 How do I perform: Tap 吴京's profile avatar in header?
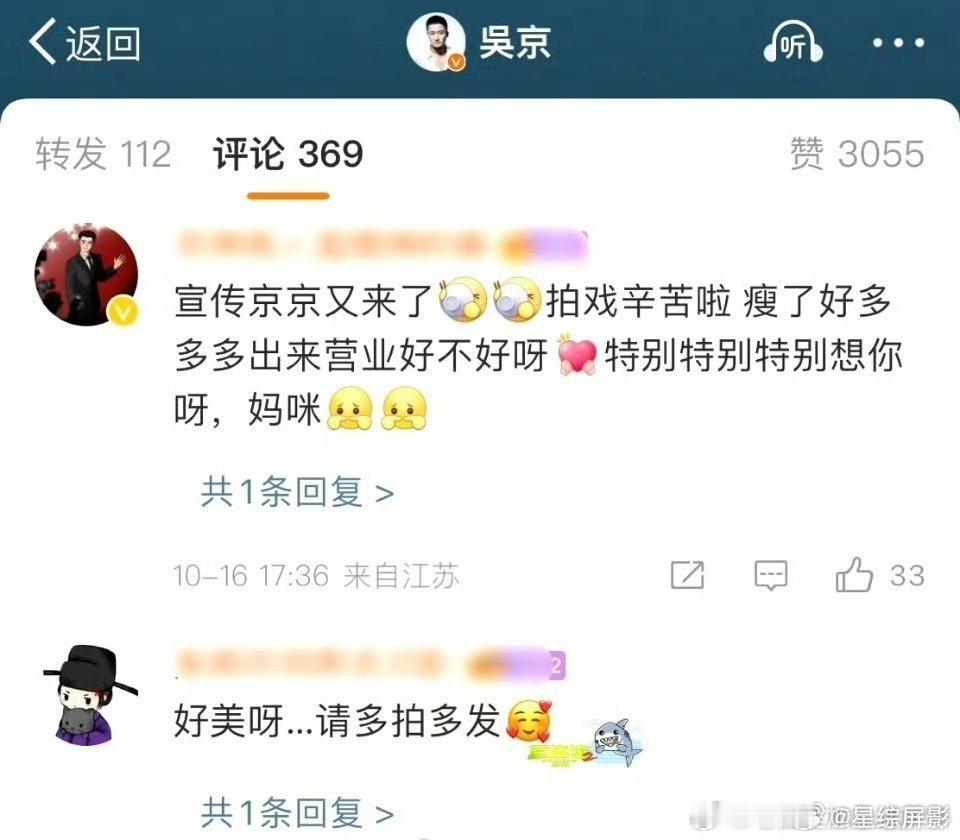point(437,42)
